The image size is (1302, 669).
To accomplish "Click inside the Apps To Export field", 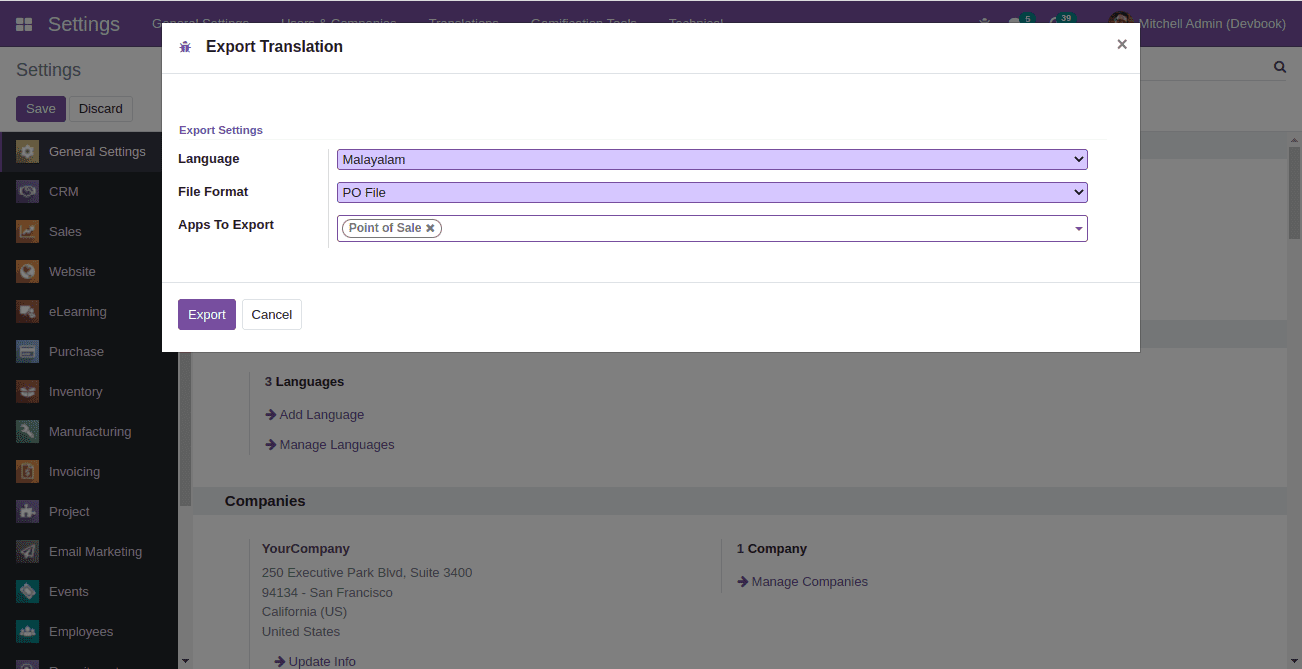I will click(712, 229).
